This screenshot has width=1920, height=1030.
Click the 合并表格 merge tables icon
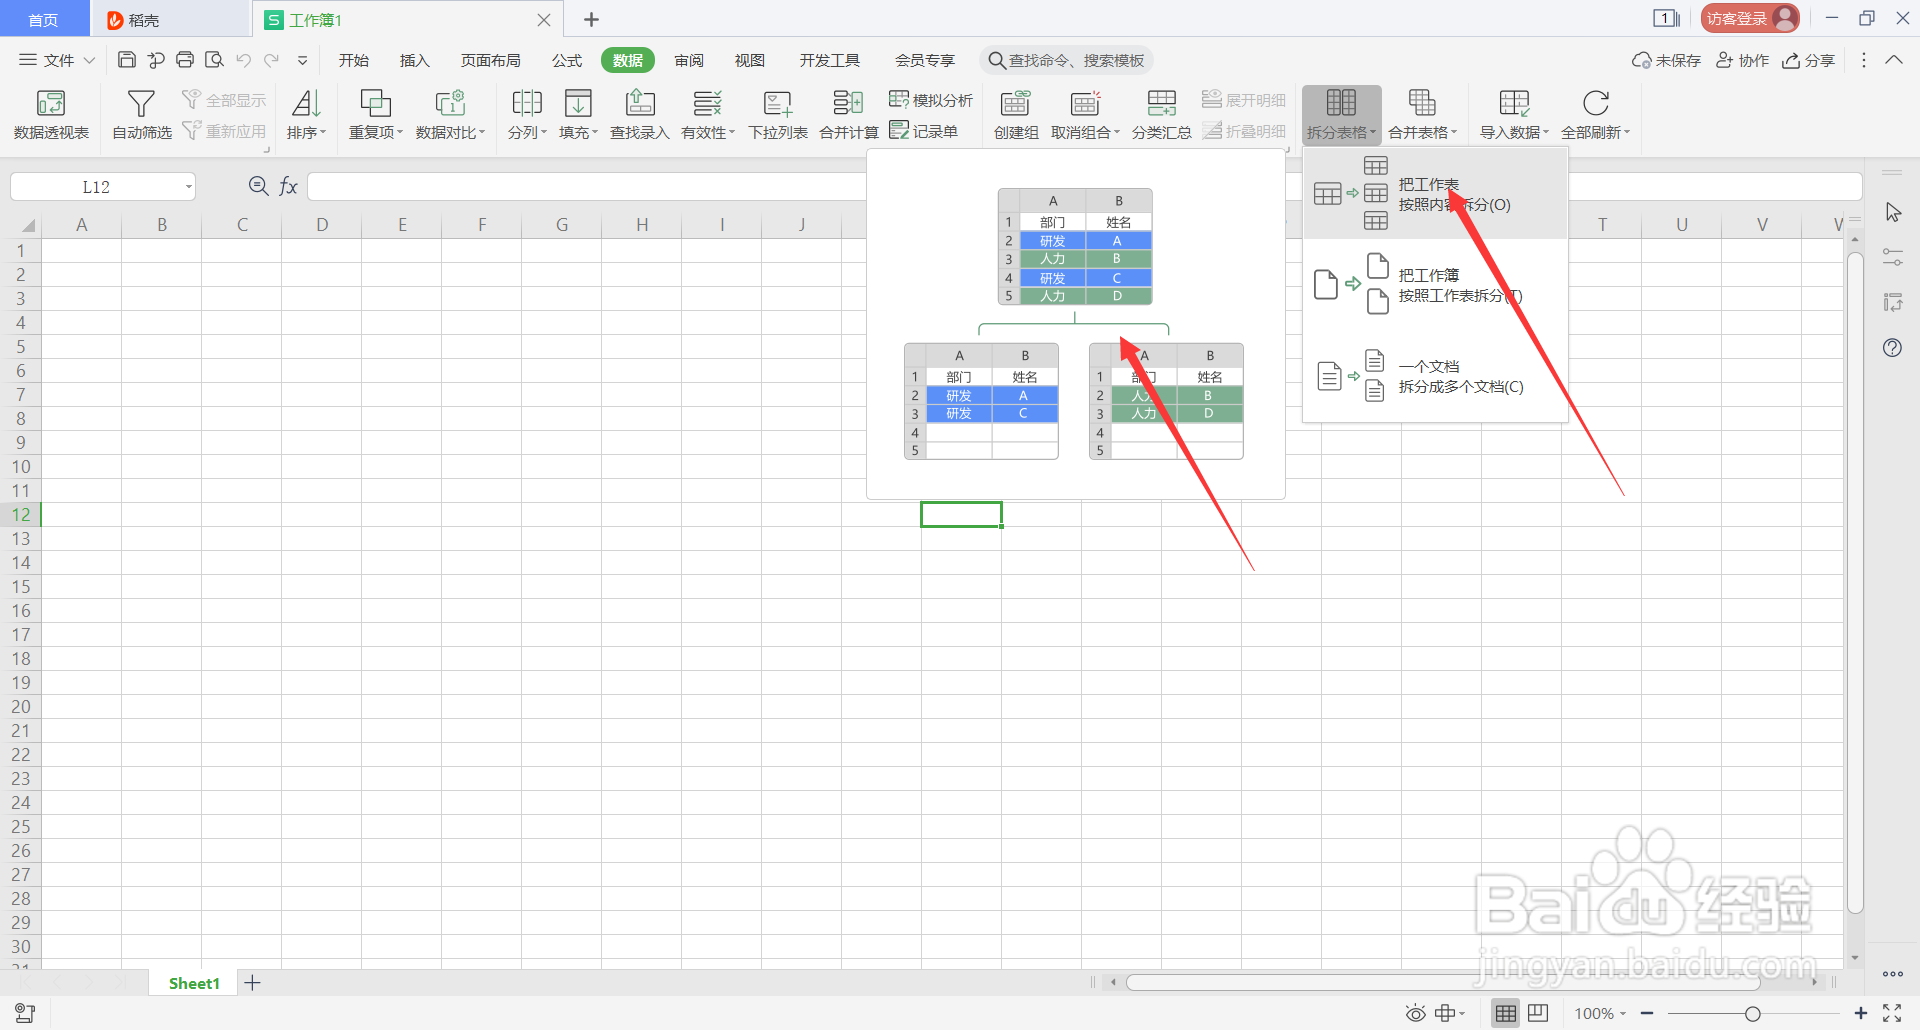click(x=1422, y=102)
